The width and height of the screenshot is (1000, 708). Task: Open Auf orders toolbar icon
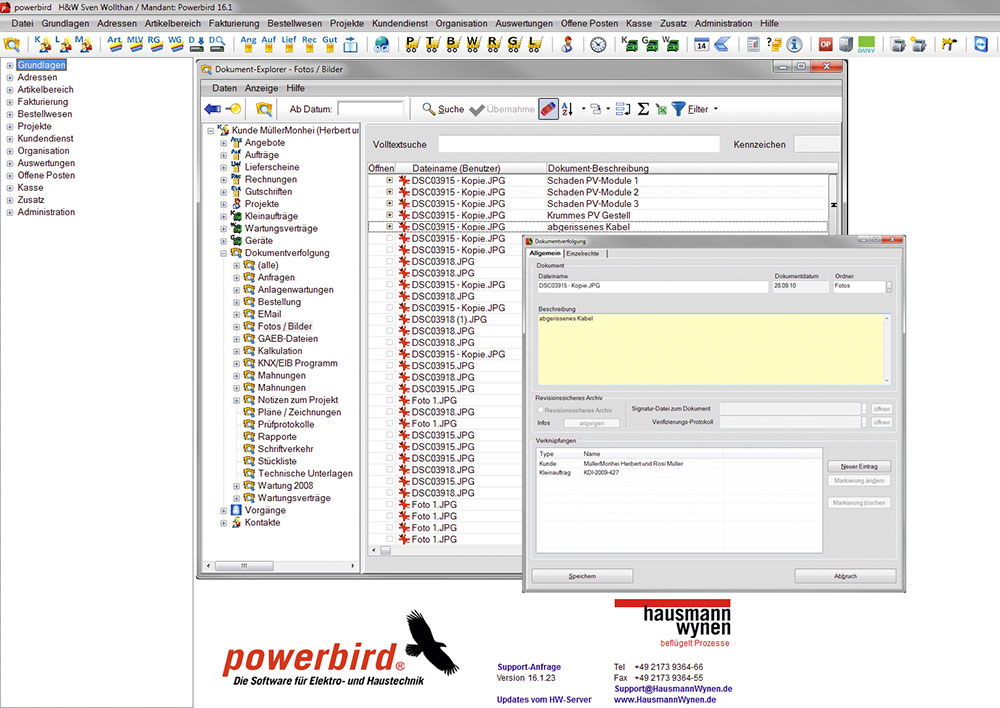268,43
